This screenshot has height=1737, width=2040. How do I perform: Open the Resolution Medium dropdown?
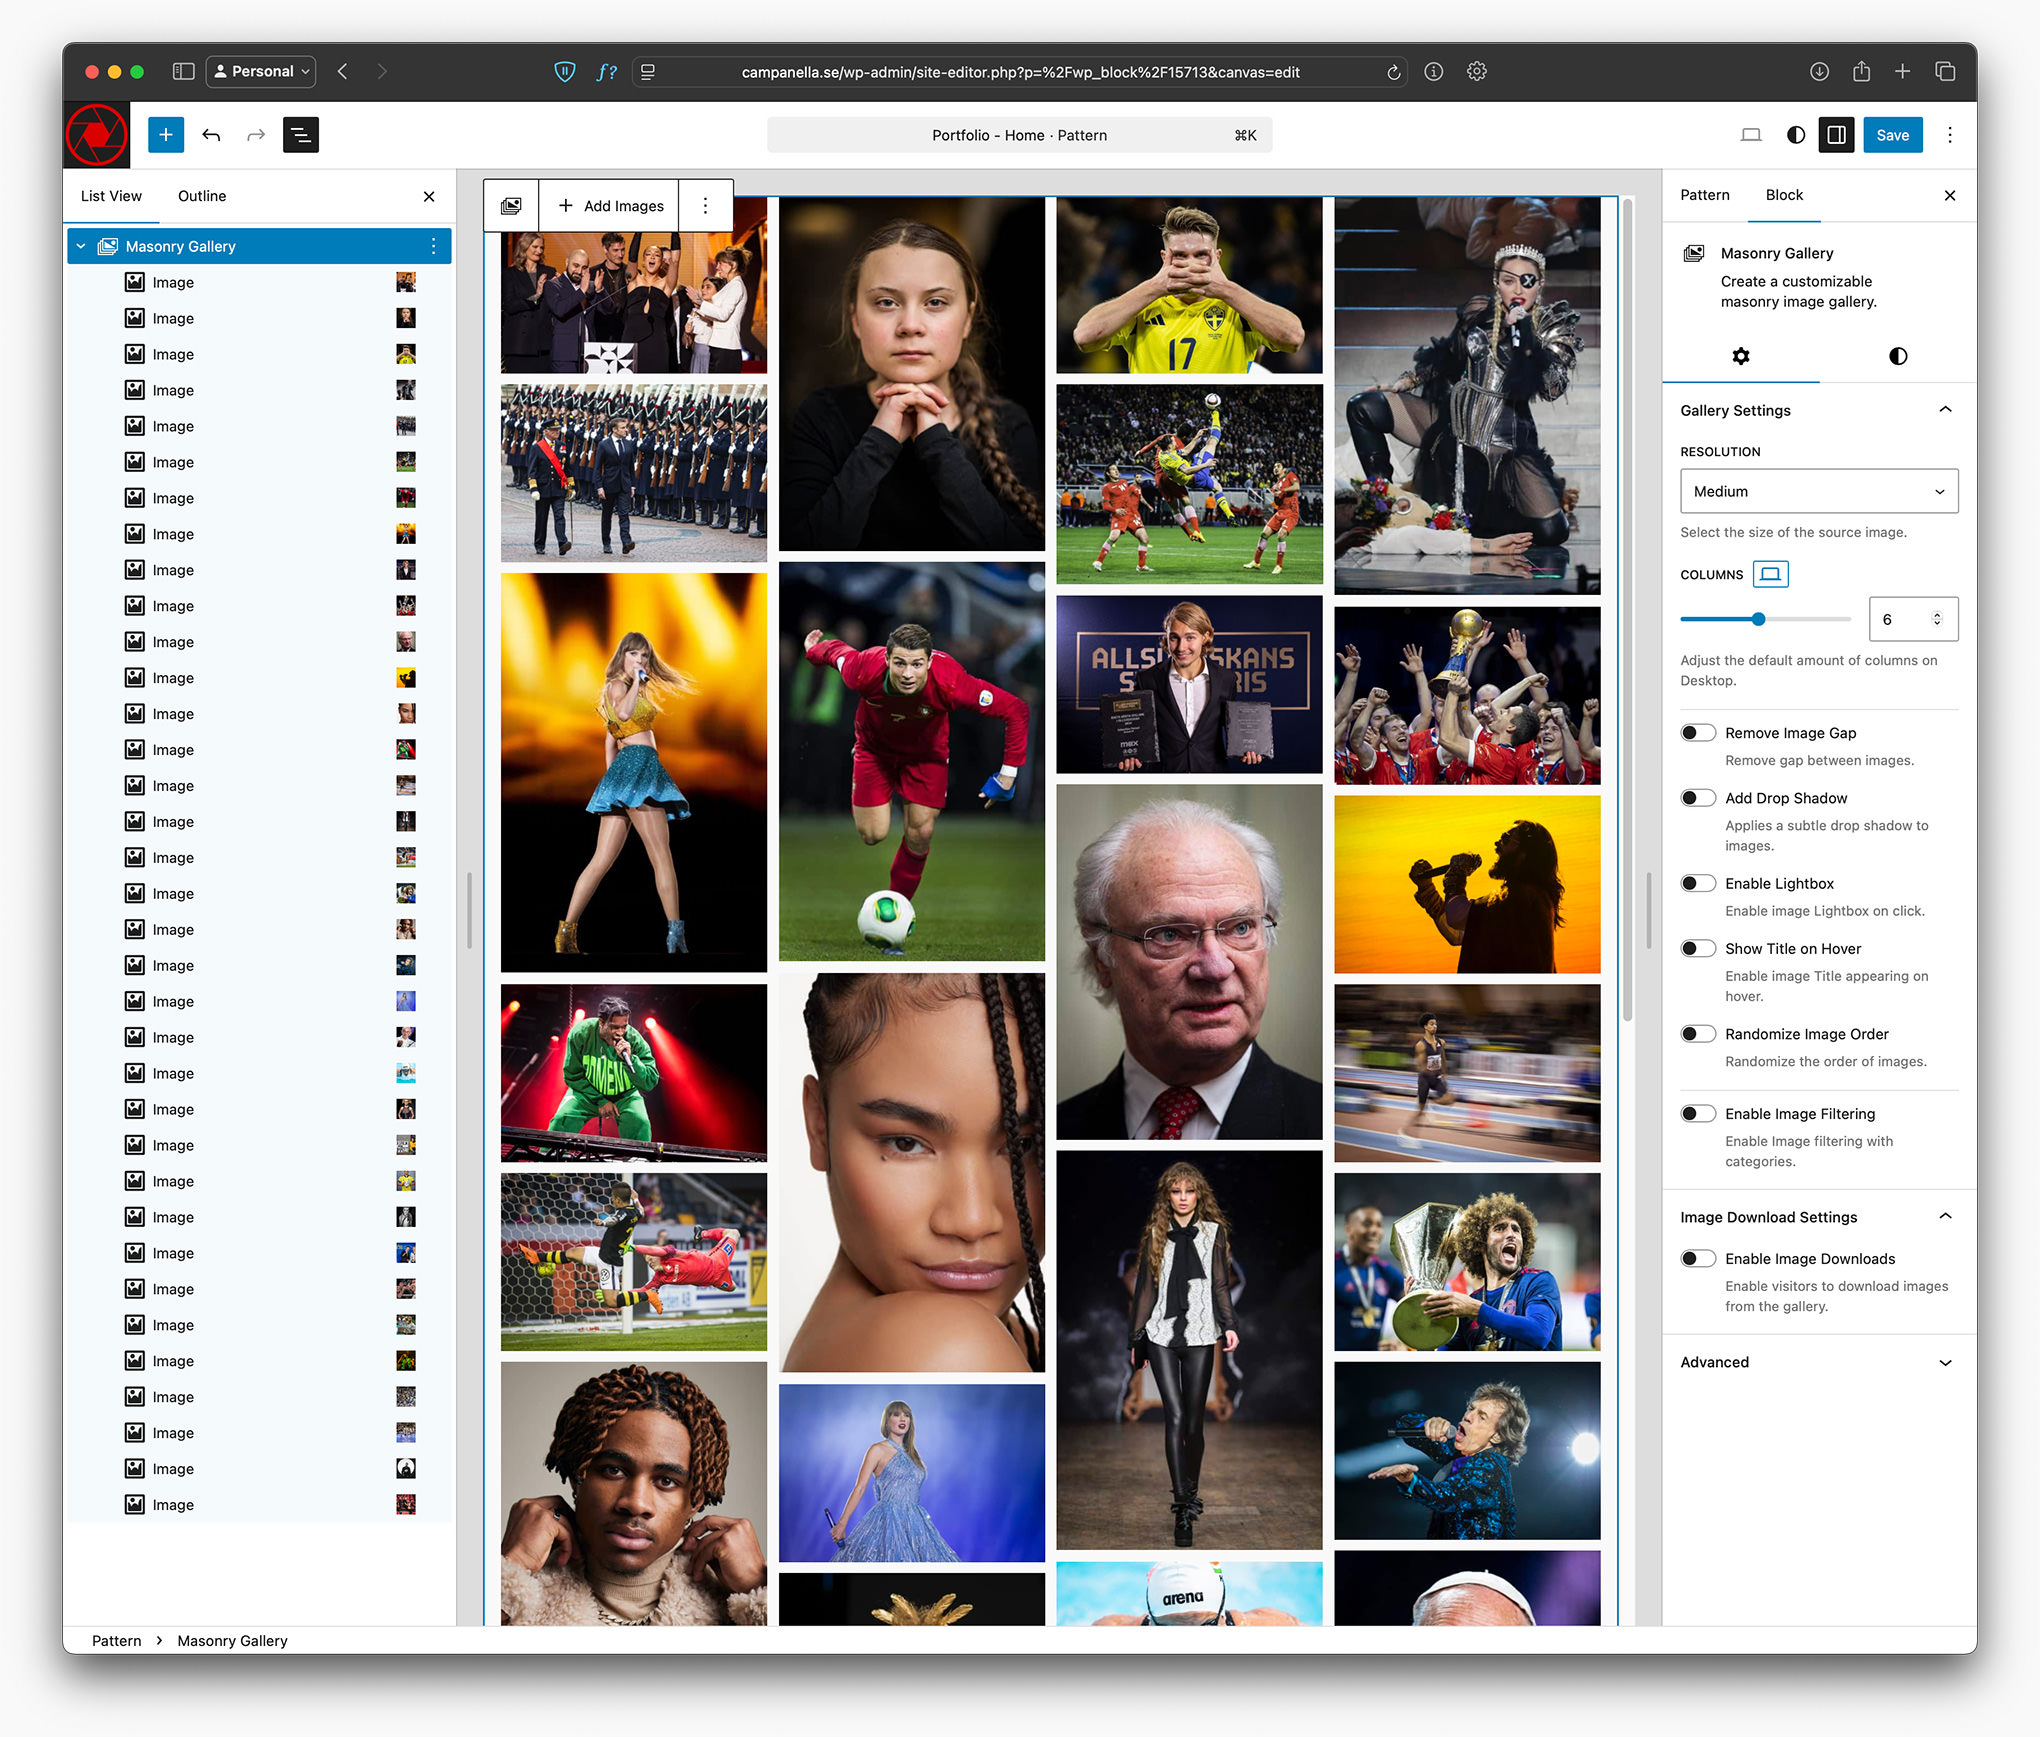click(x=1818, y=491)
